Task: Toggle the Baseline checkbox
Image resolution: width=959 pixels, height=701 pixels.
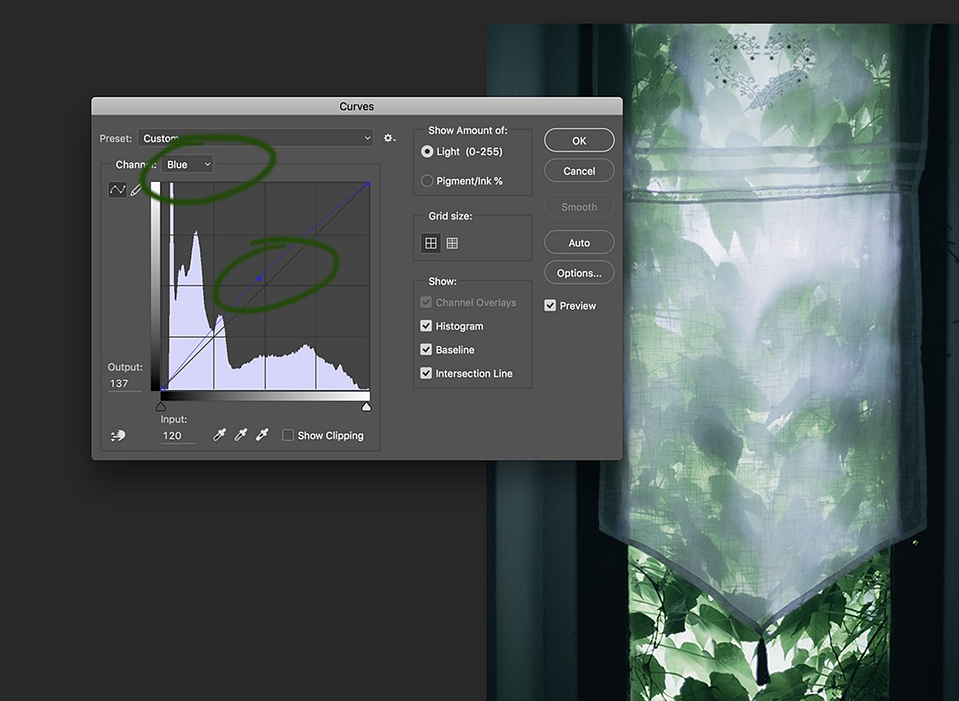Action: pos(426,350)
